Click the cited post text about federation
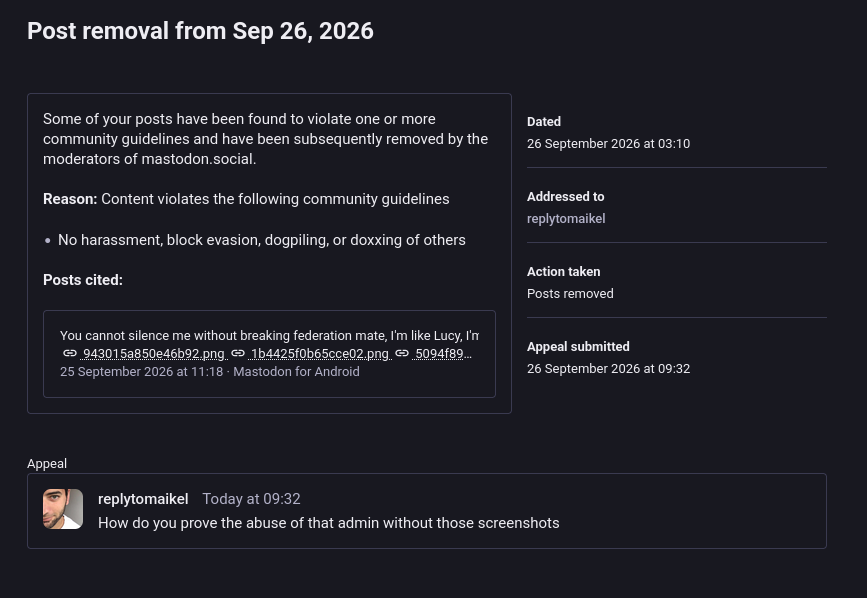Image resolution: width=867 pixels, height=598 pixels. click(x=269, y=335)
